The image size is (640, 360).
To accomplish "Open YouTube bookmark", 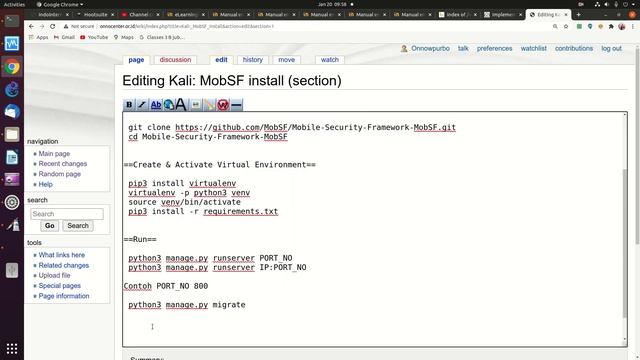I will coord(94,37).
